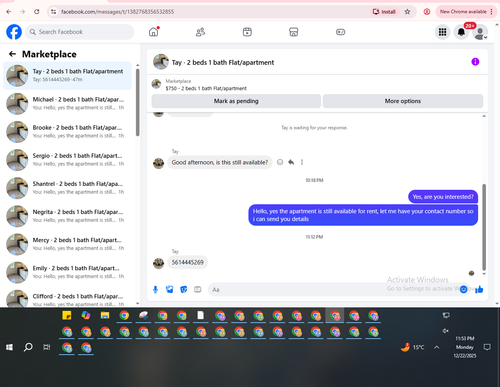Image resolution: width=500 pixels, height=387 pixels.
Task: Click Tay's avatar beside 5614445269 message
Action: coord(158,263)
